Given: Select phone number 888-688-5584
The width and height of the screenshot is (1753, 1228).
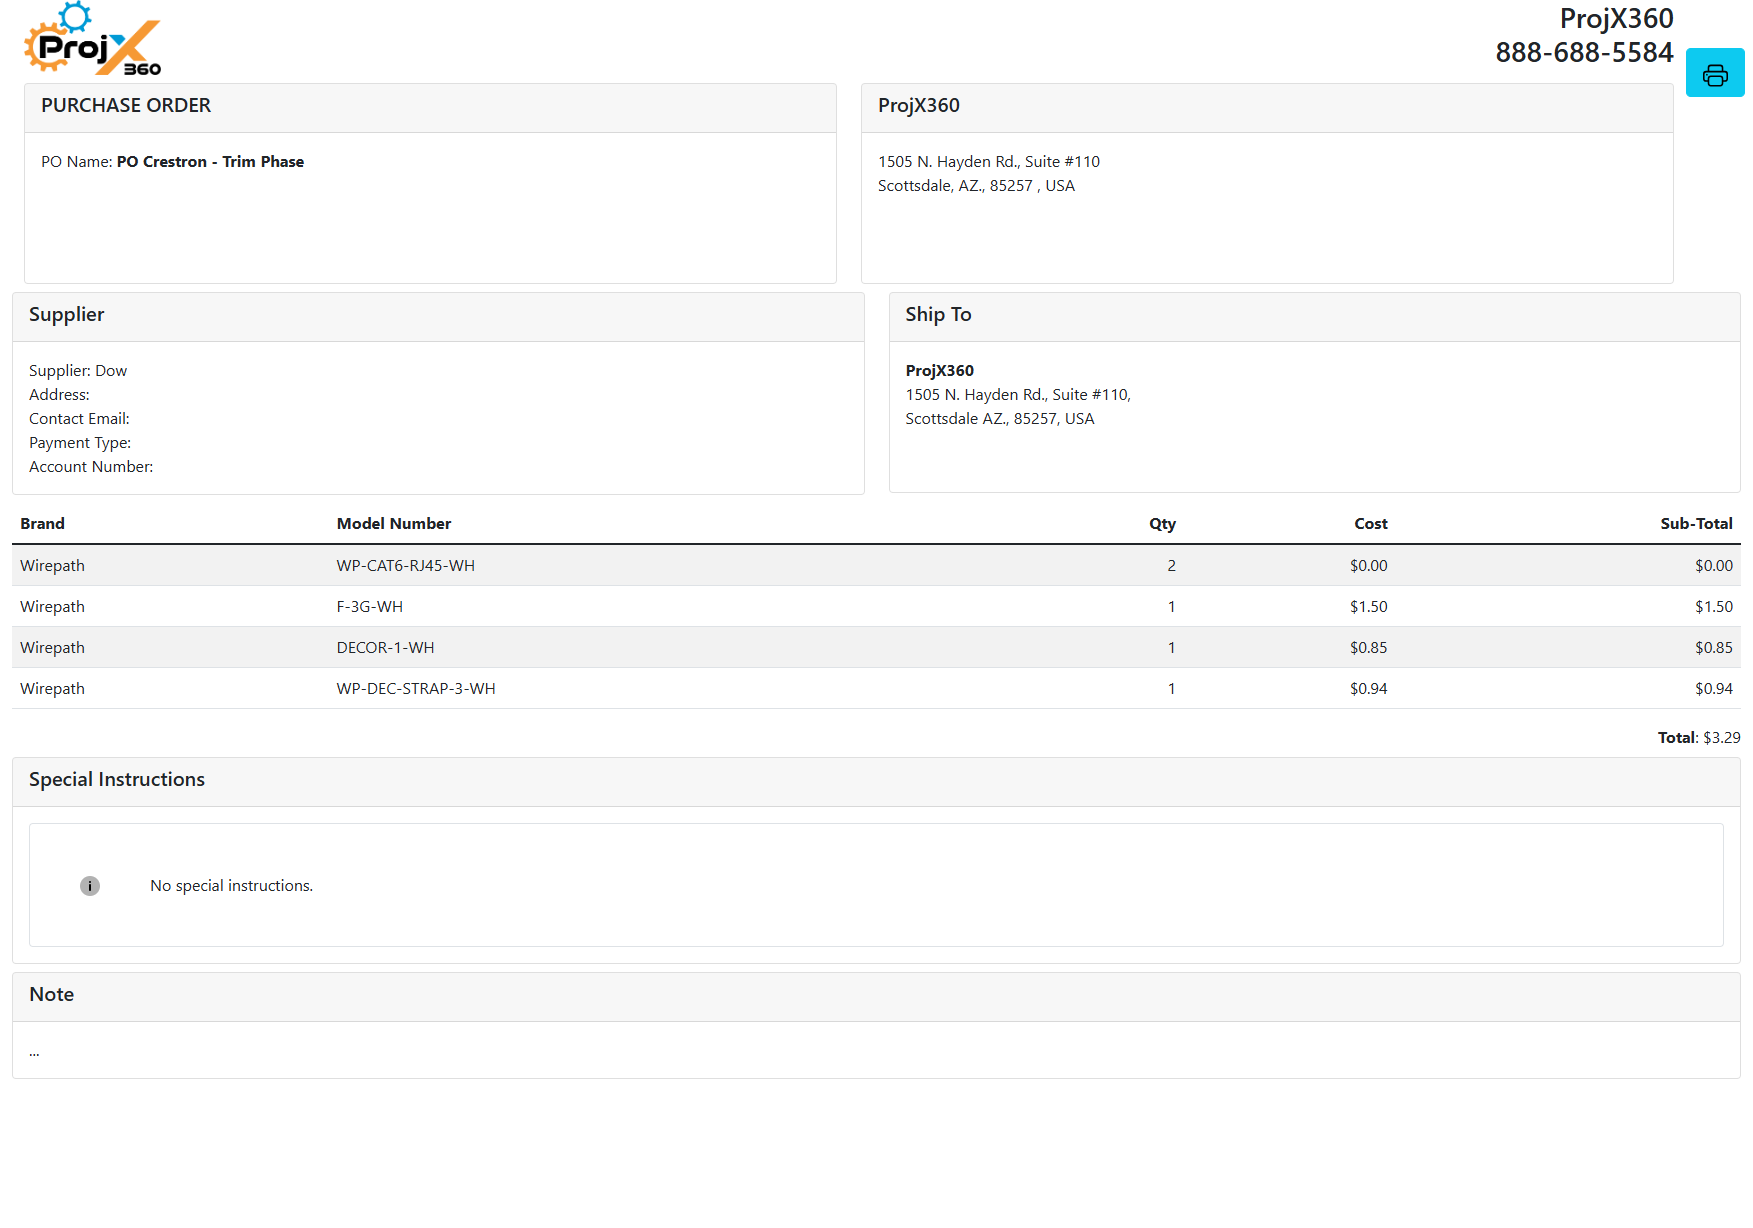Looking at the screenshot, I should (x=1584, y=52).
